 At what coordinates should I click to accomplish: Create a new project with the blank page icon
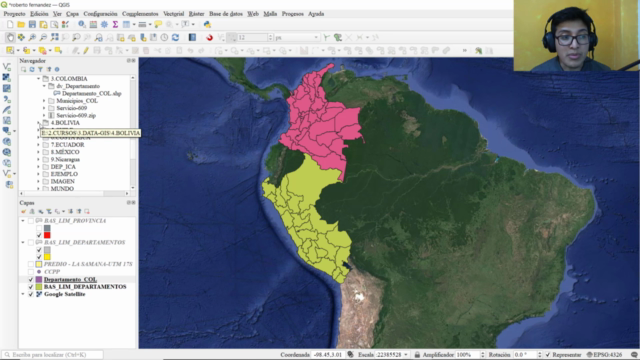[x=10, y=25]
